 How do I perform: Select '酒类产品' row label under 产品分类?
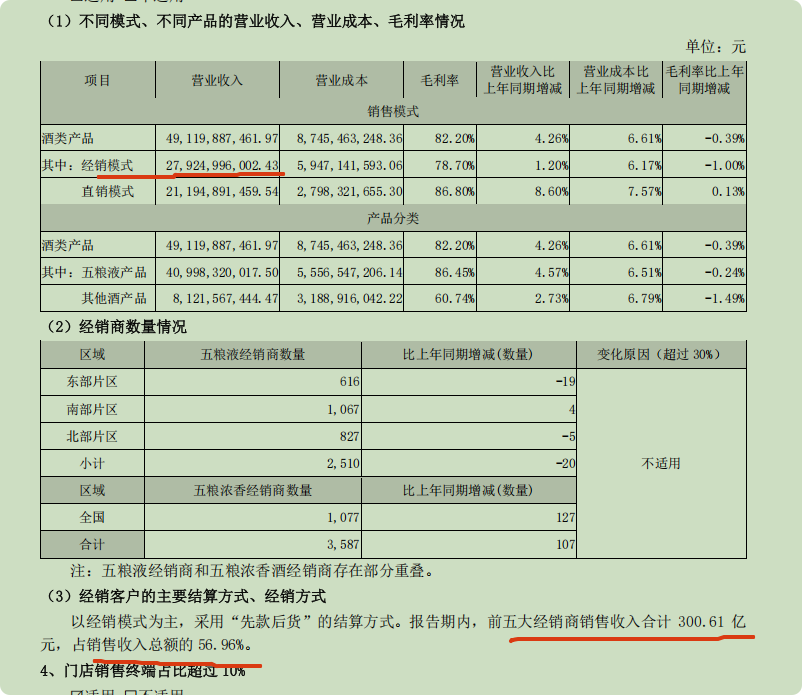coord(68,245)
